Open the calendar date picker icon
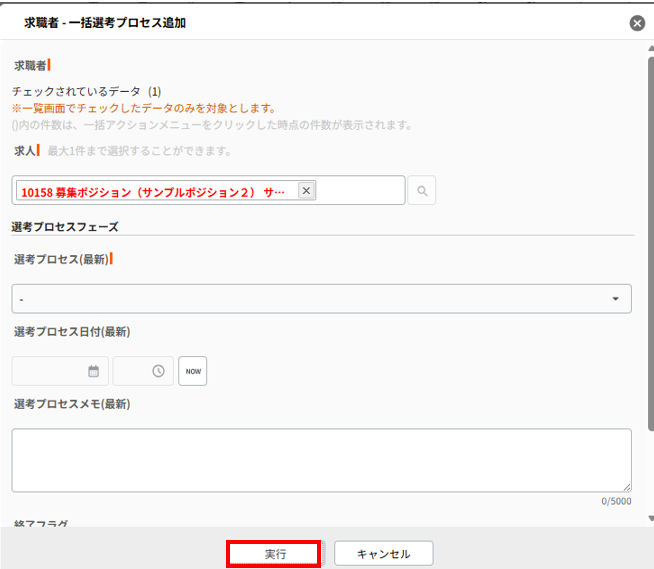Screen dimensions: 654x569 (94, 371)
